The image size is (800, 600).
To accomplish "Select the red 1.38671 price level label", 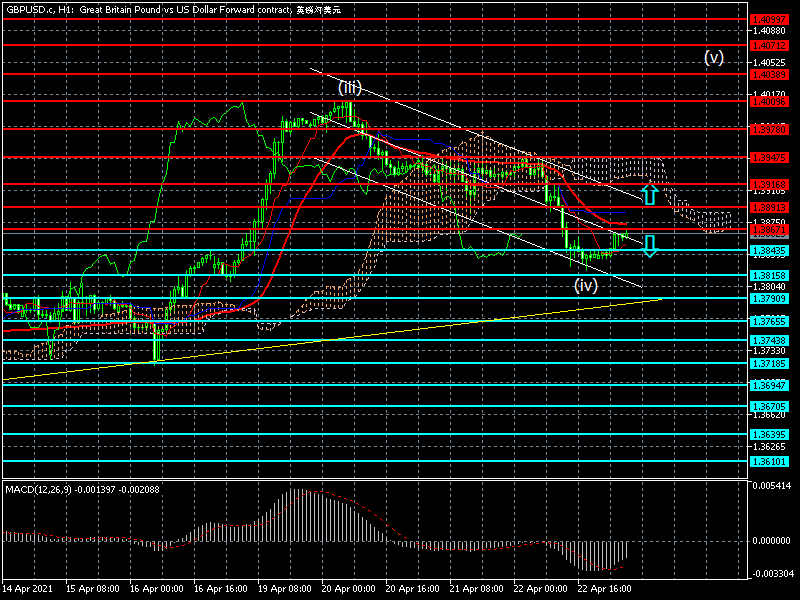I will 769,230.
